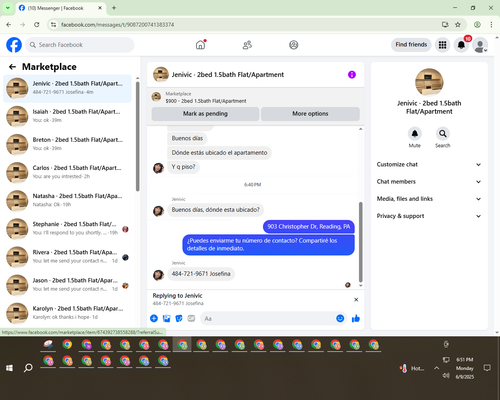Open Natasha conversation in chat list
Viewport: 500px width, 400px height.
click(x=68, y=200)
